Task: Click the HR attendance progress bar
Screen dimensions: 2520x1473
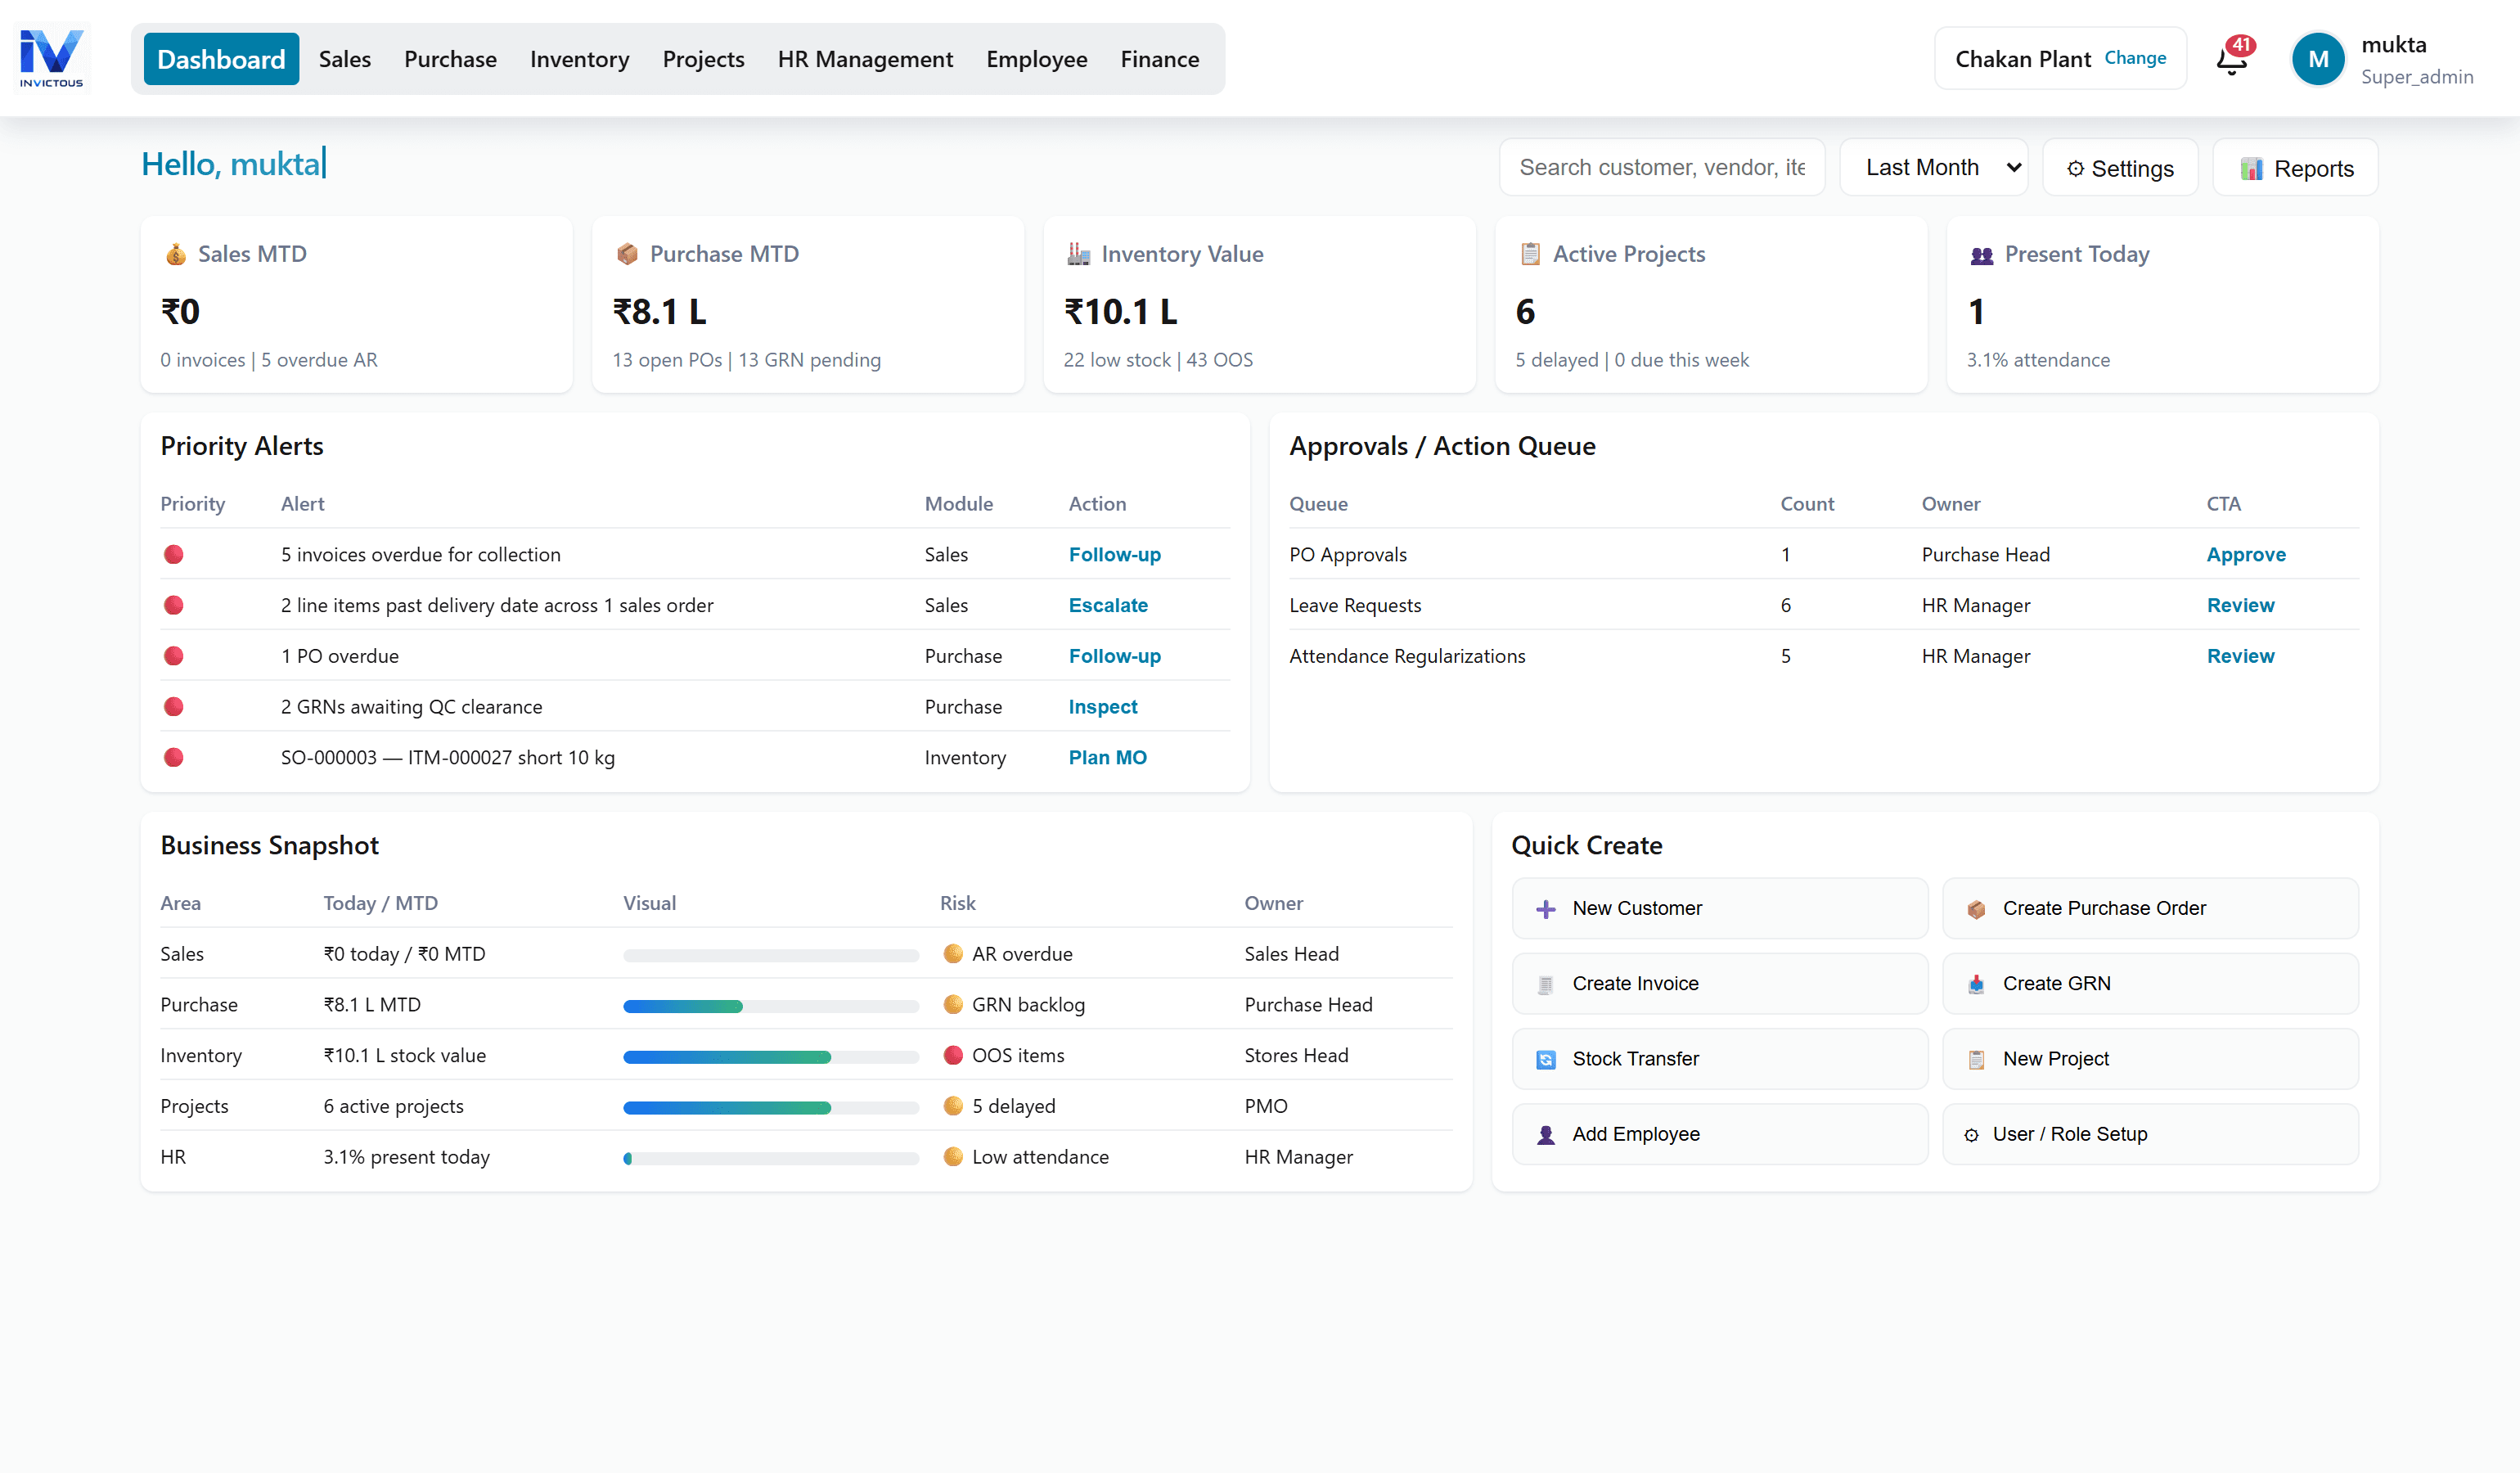Action: tap(770, 1158)
